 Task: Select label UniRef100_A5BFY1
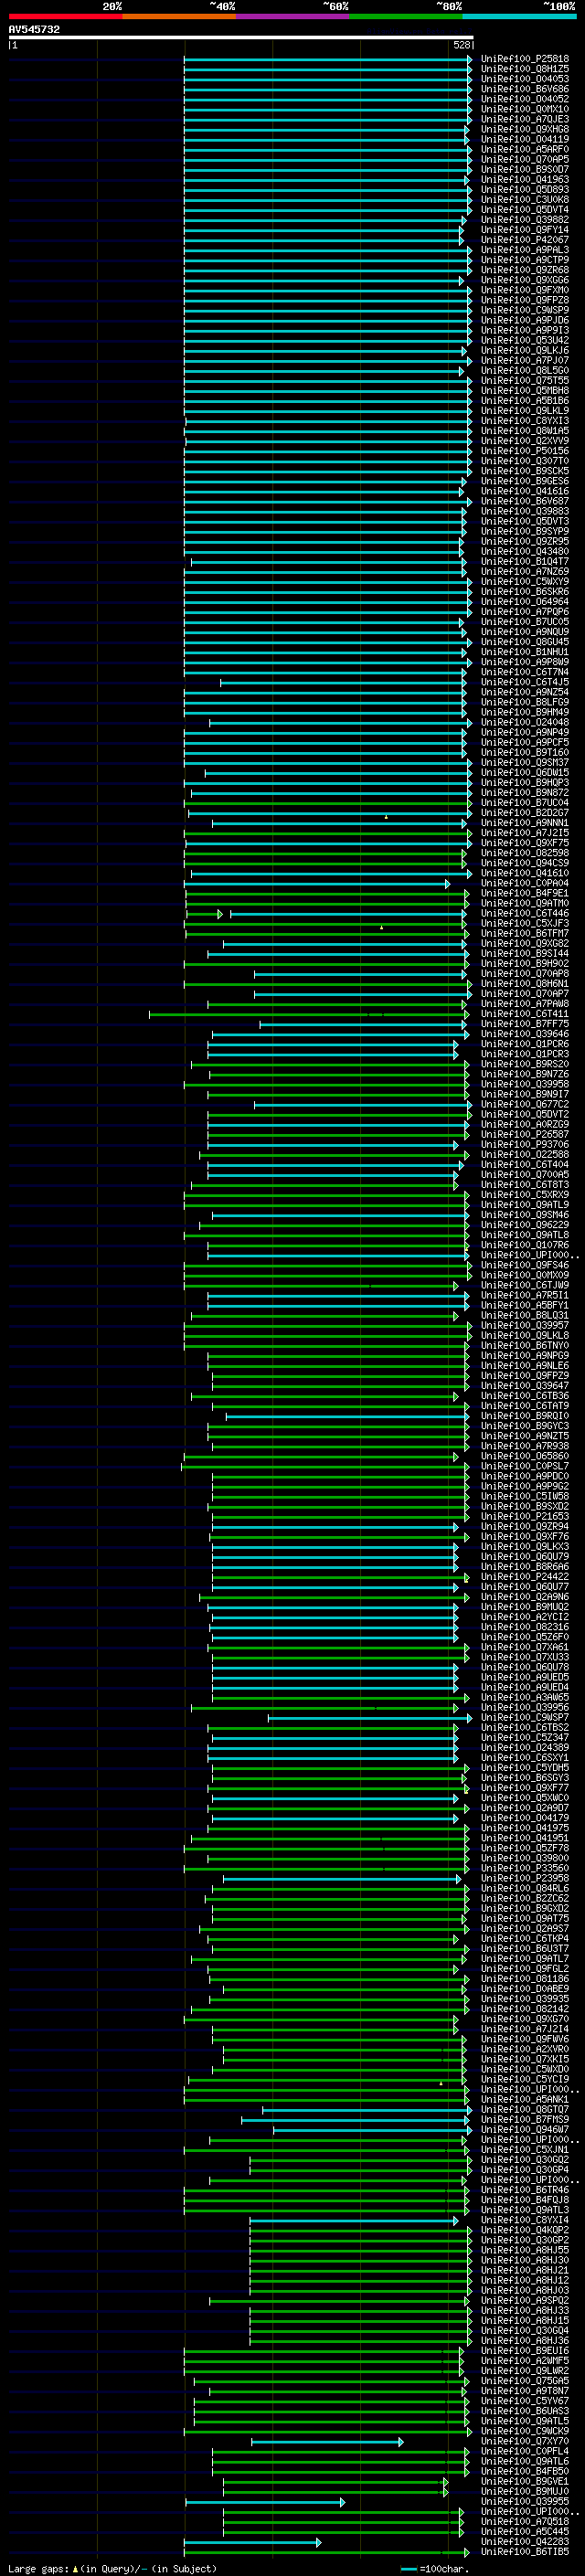pos(525,1306)
